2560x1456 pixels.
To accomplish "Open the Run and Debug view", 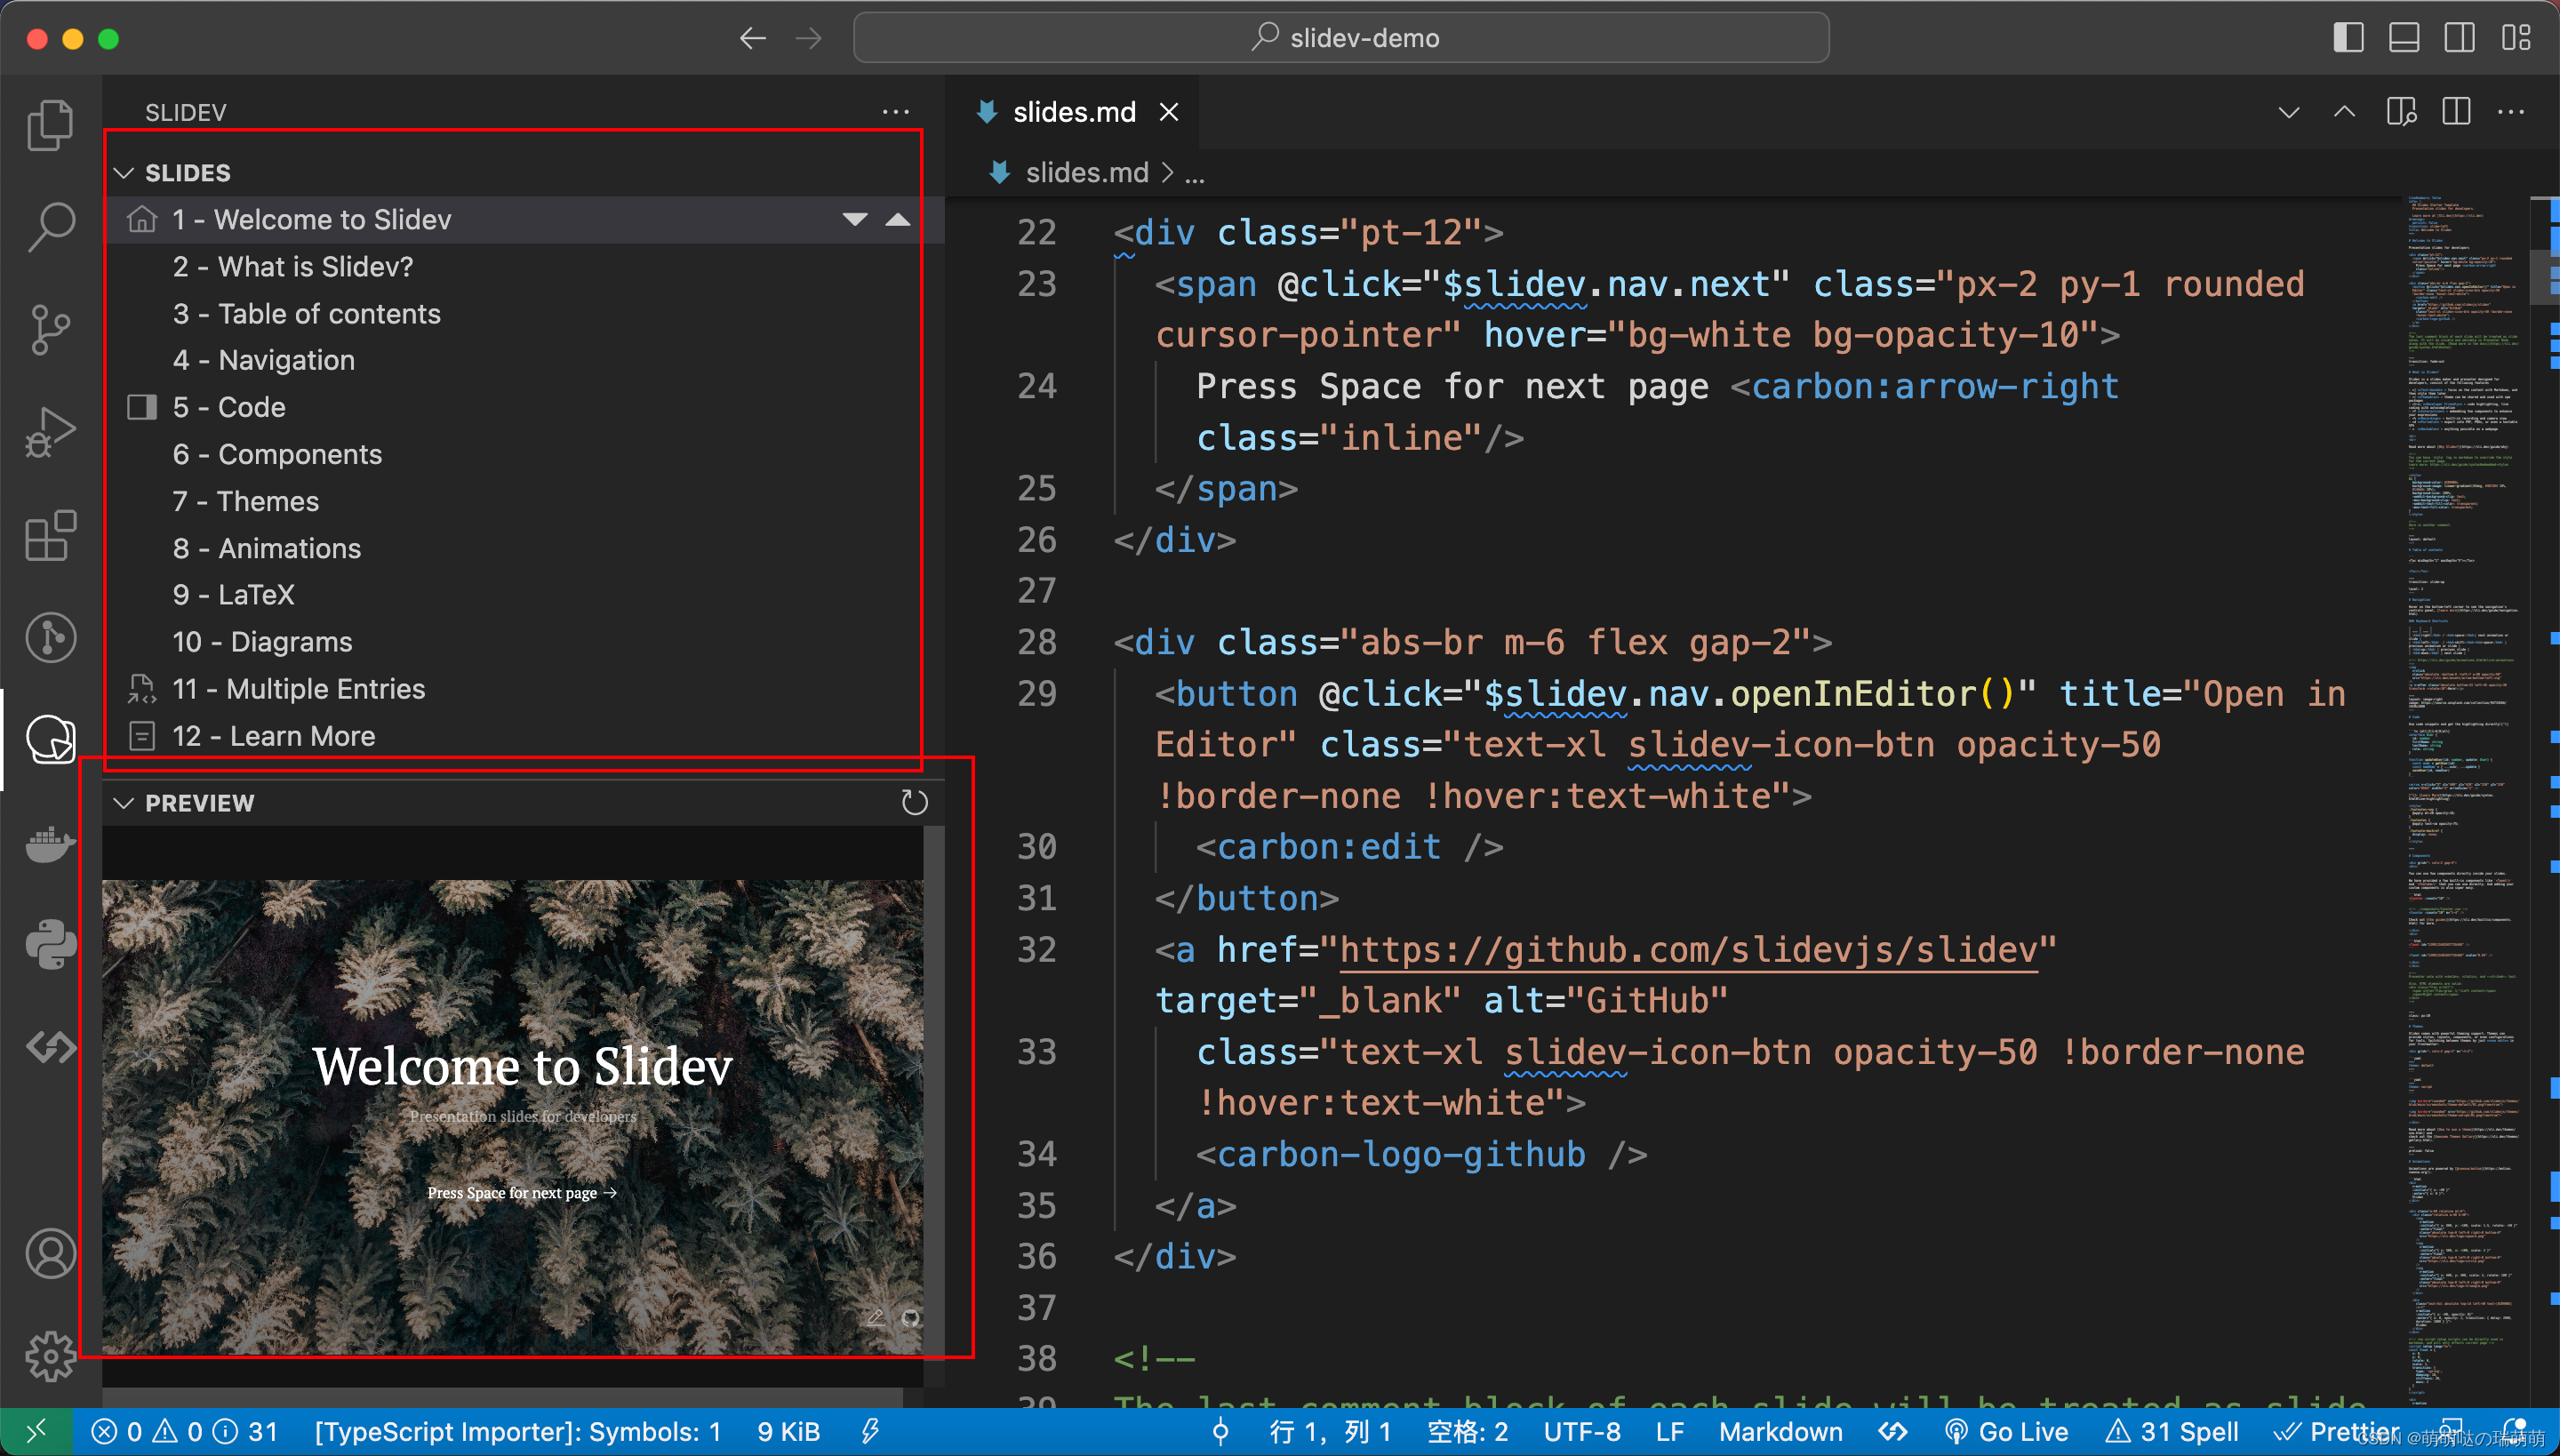I will click(x=50, y=432).
